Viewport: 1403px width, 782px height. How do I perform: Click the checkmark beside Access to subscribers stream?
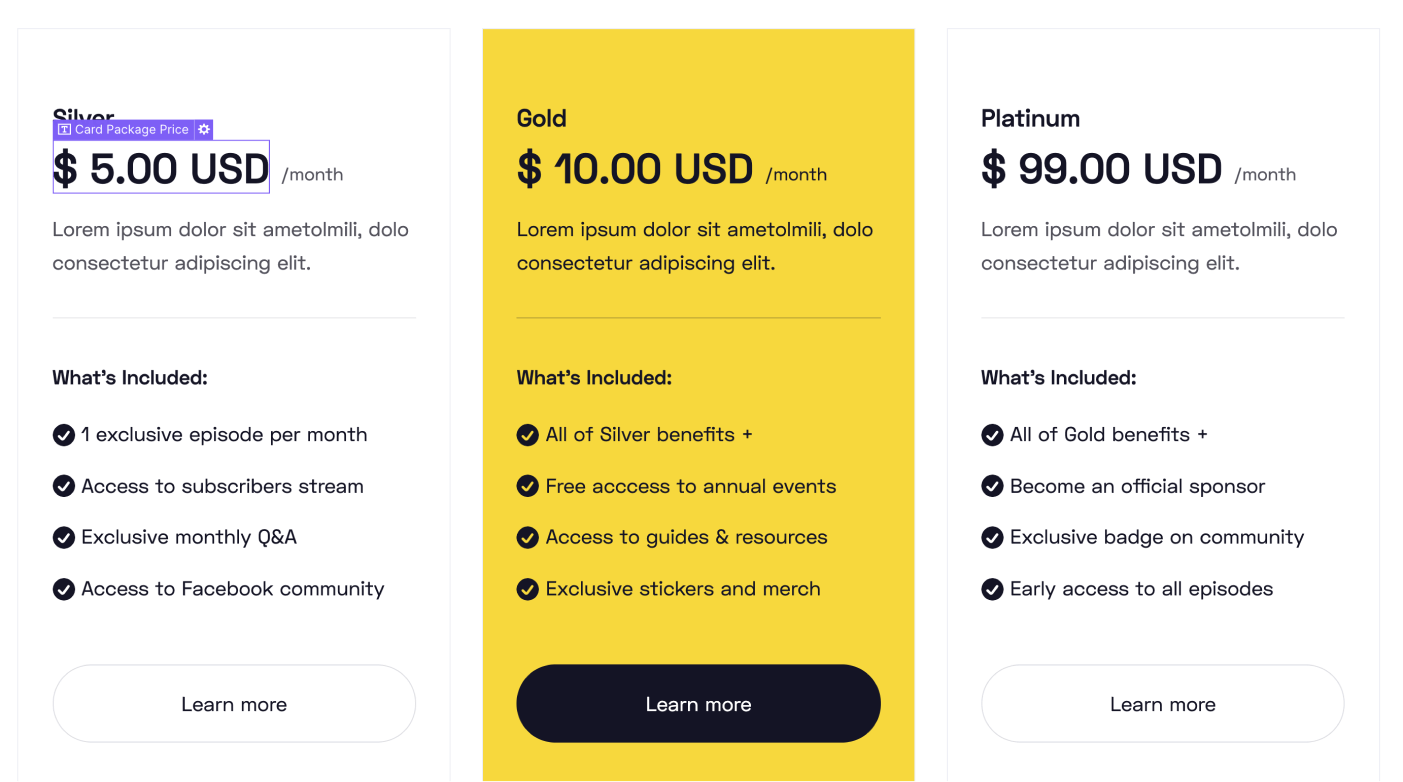(64, 486)
